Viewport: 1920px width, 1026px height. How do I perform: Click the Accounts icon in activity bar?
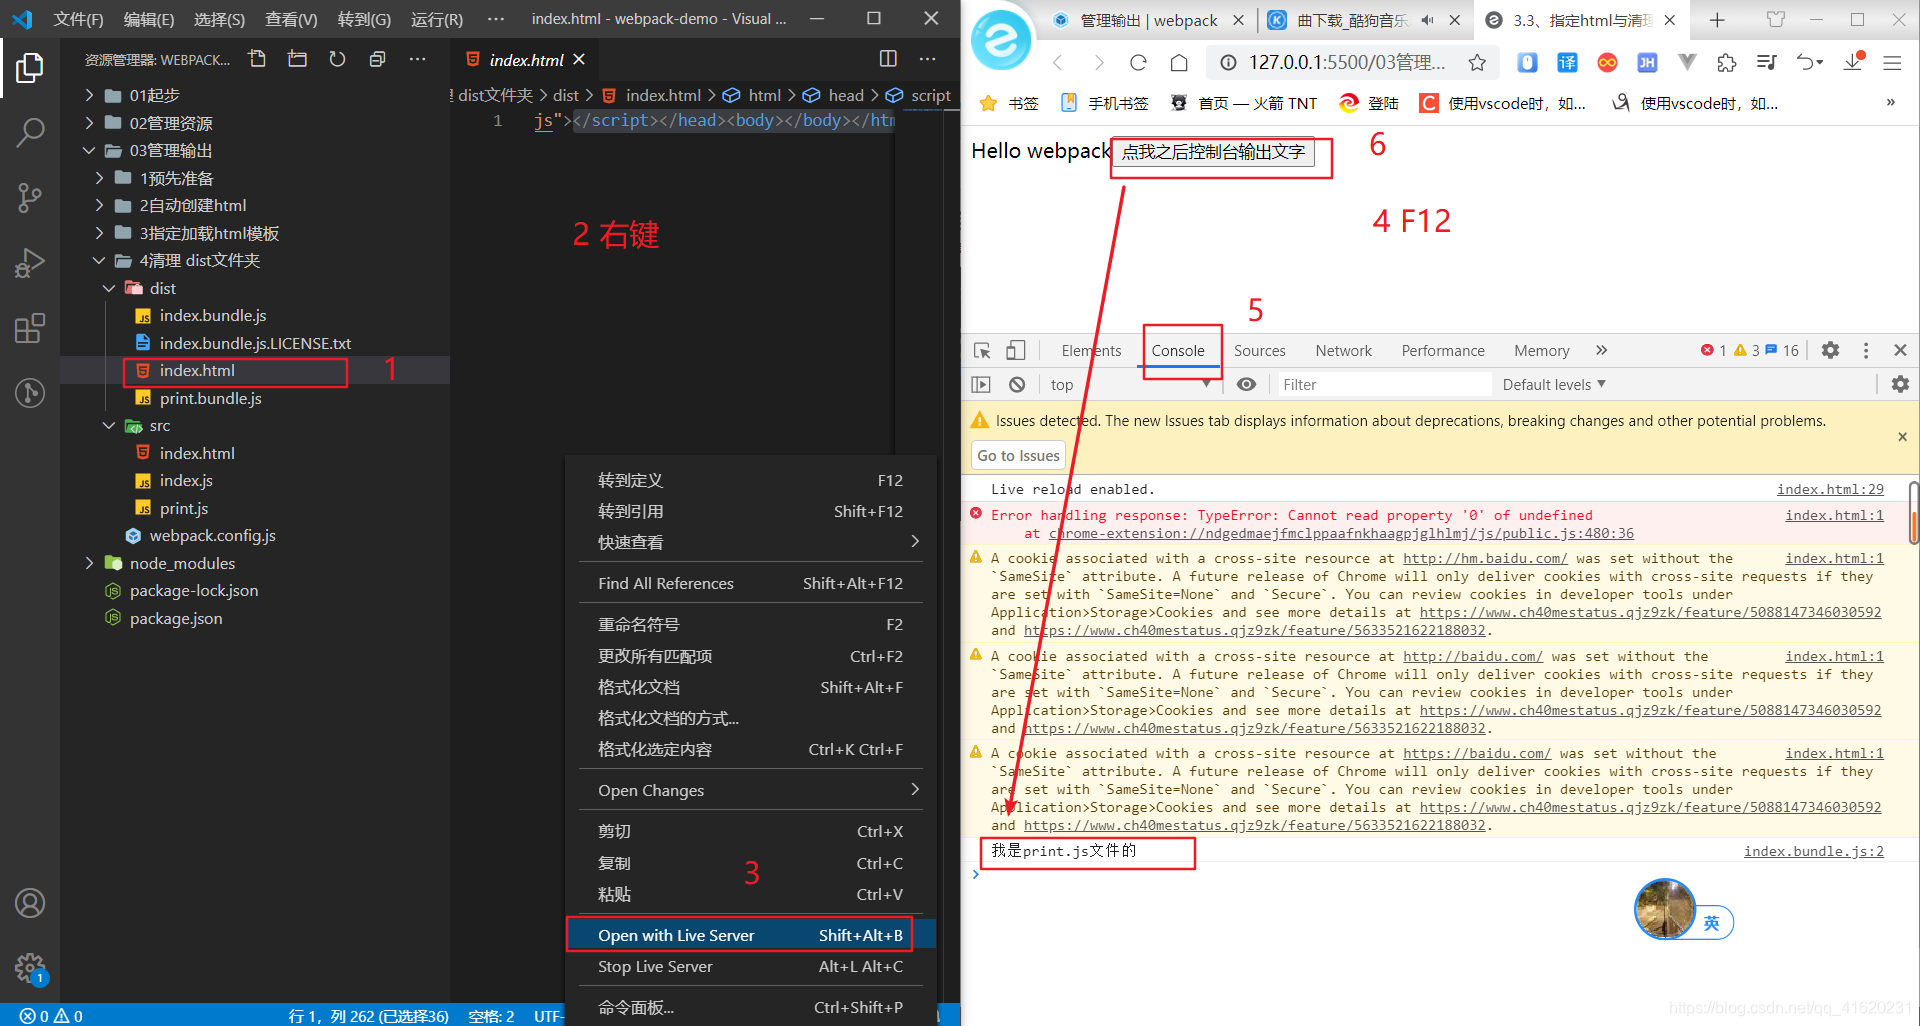point(30,903)
